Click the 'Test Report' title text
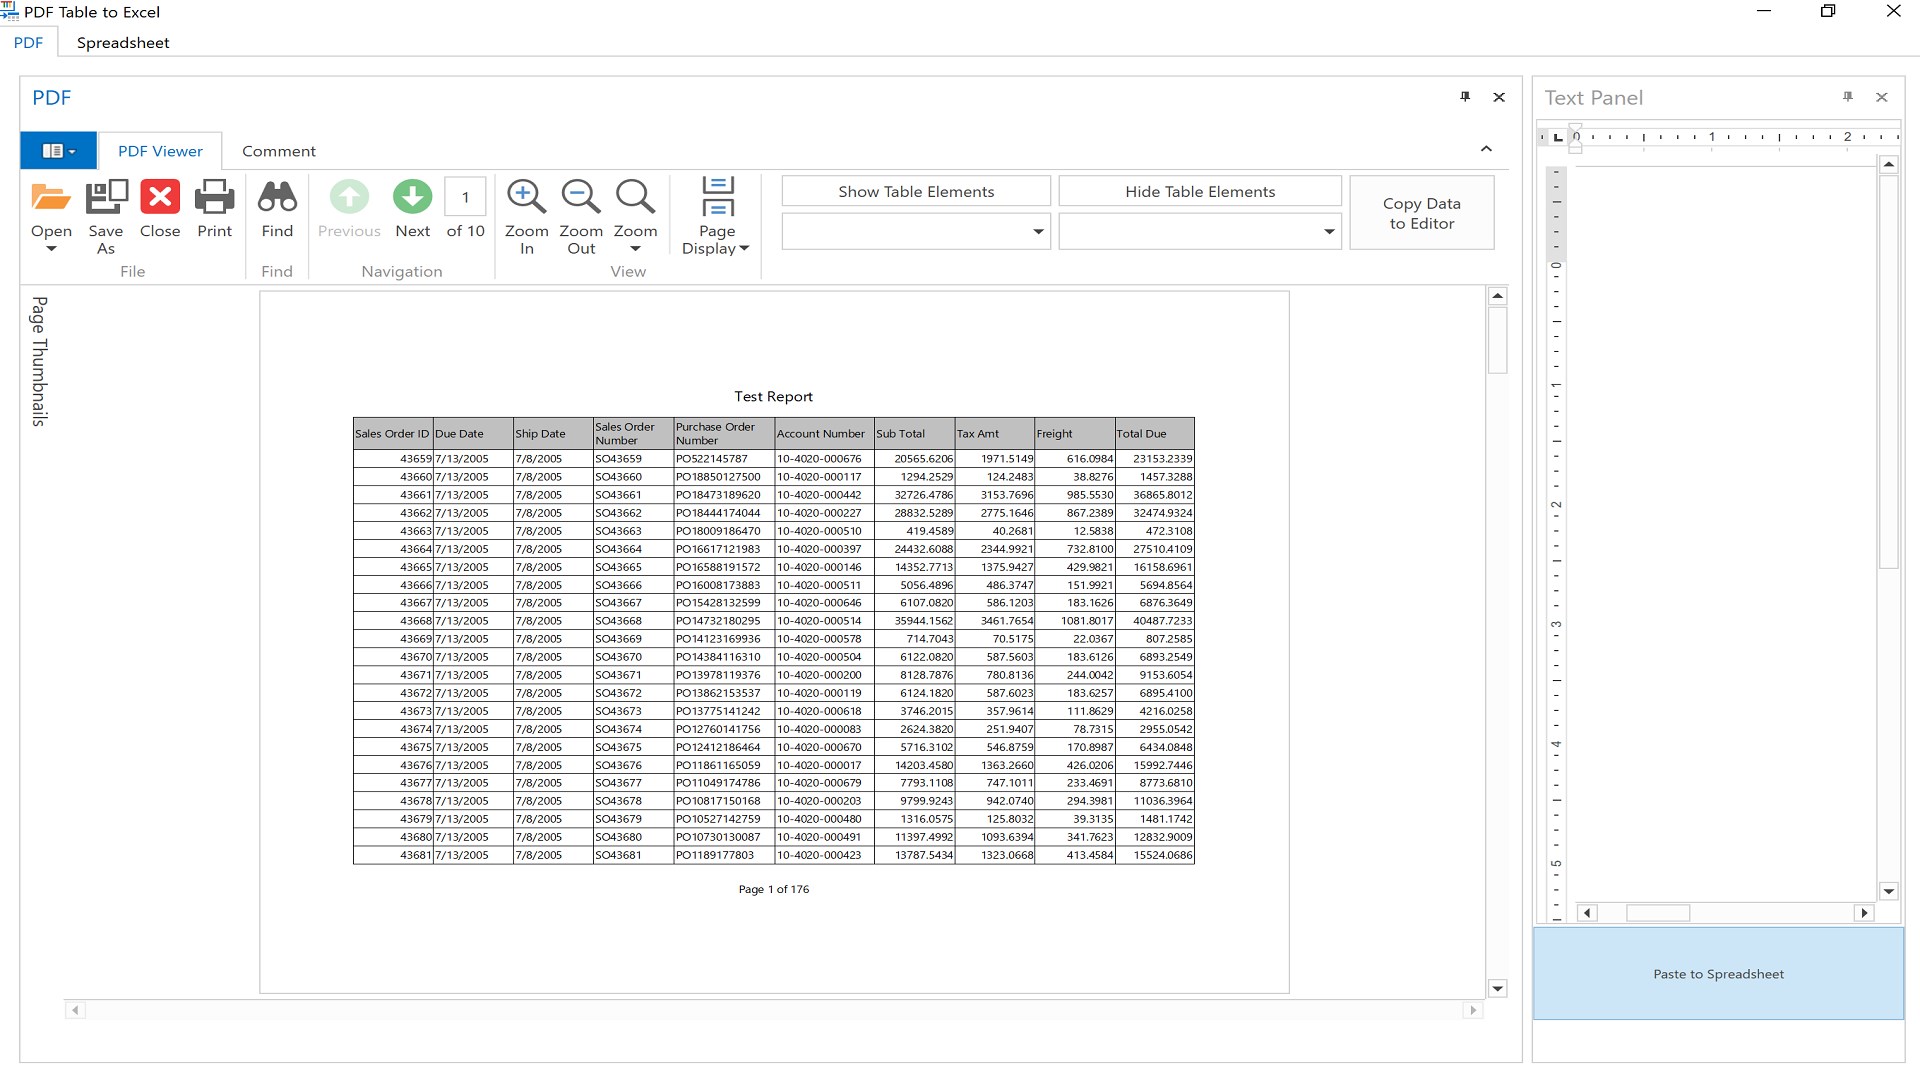Image resolution: width=1920 pixels, height=1080 pixels. coord(773,397)
